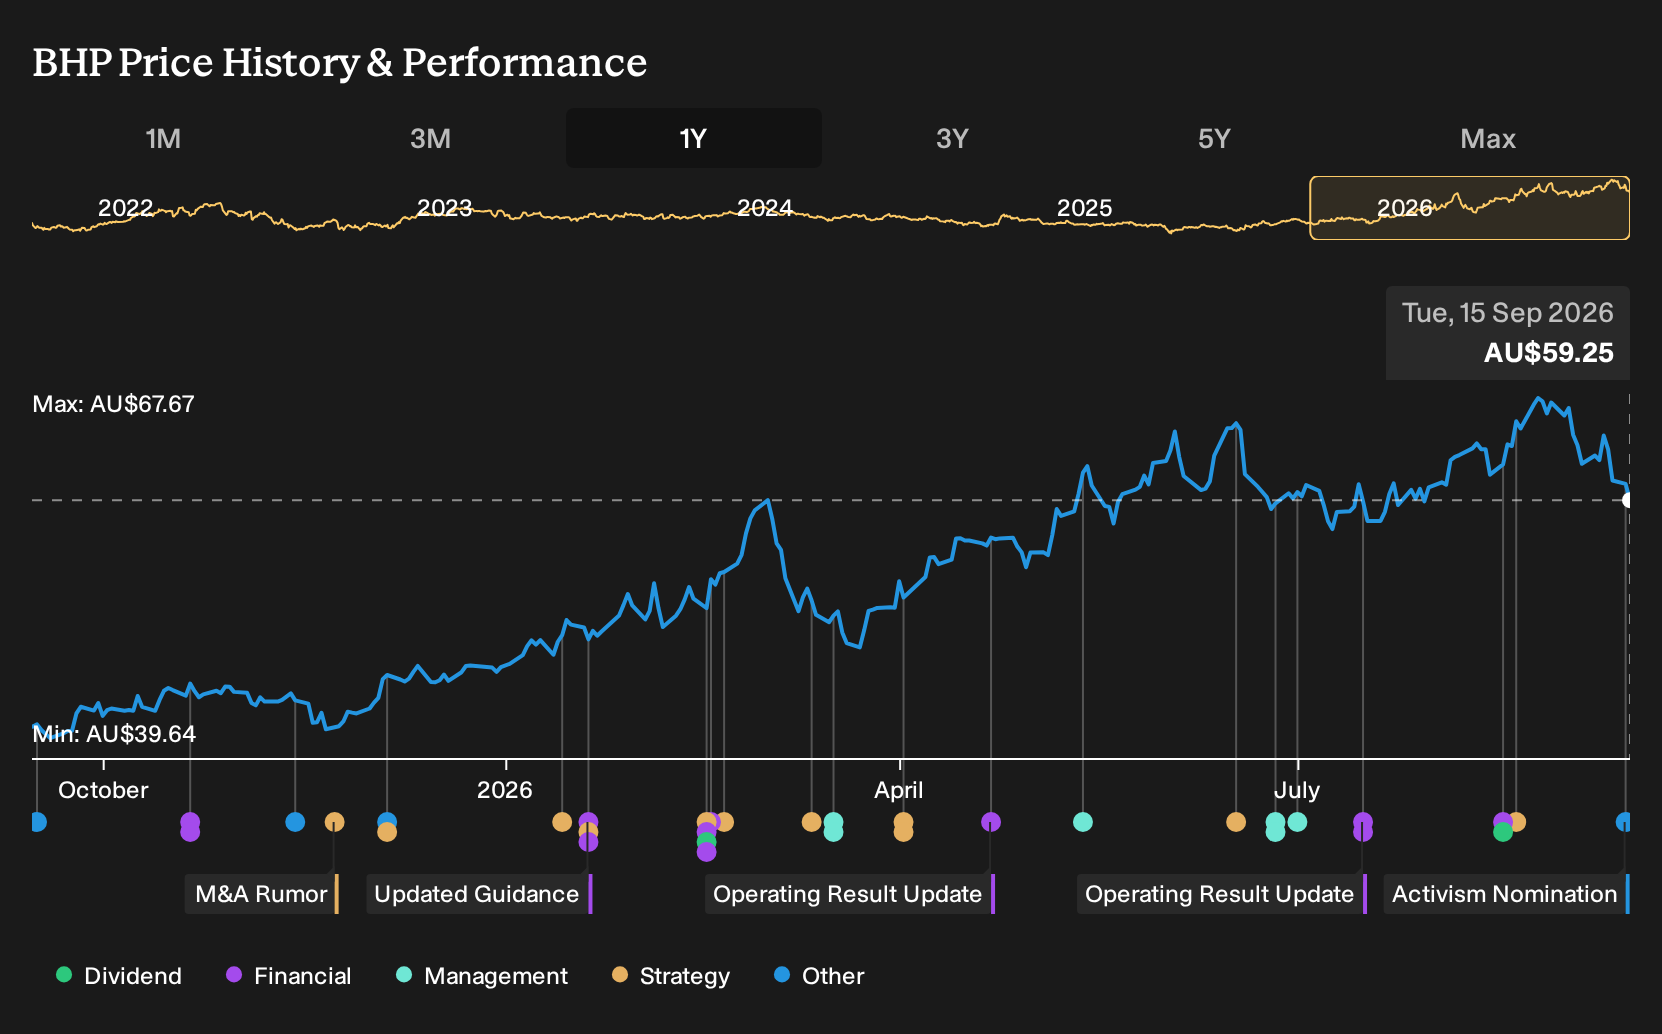Click the mid-June orange Strategy event dot

[x=1236, y=822]
